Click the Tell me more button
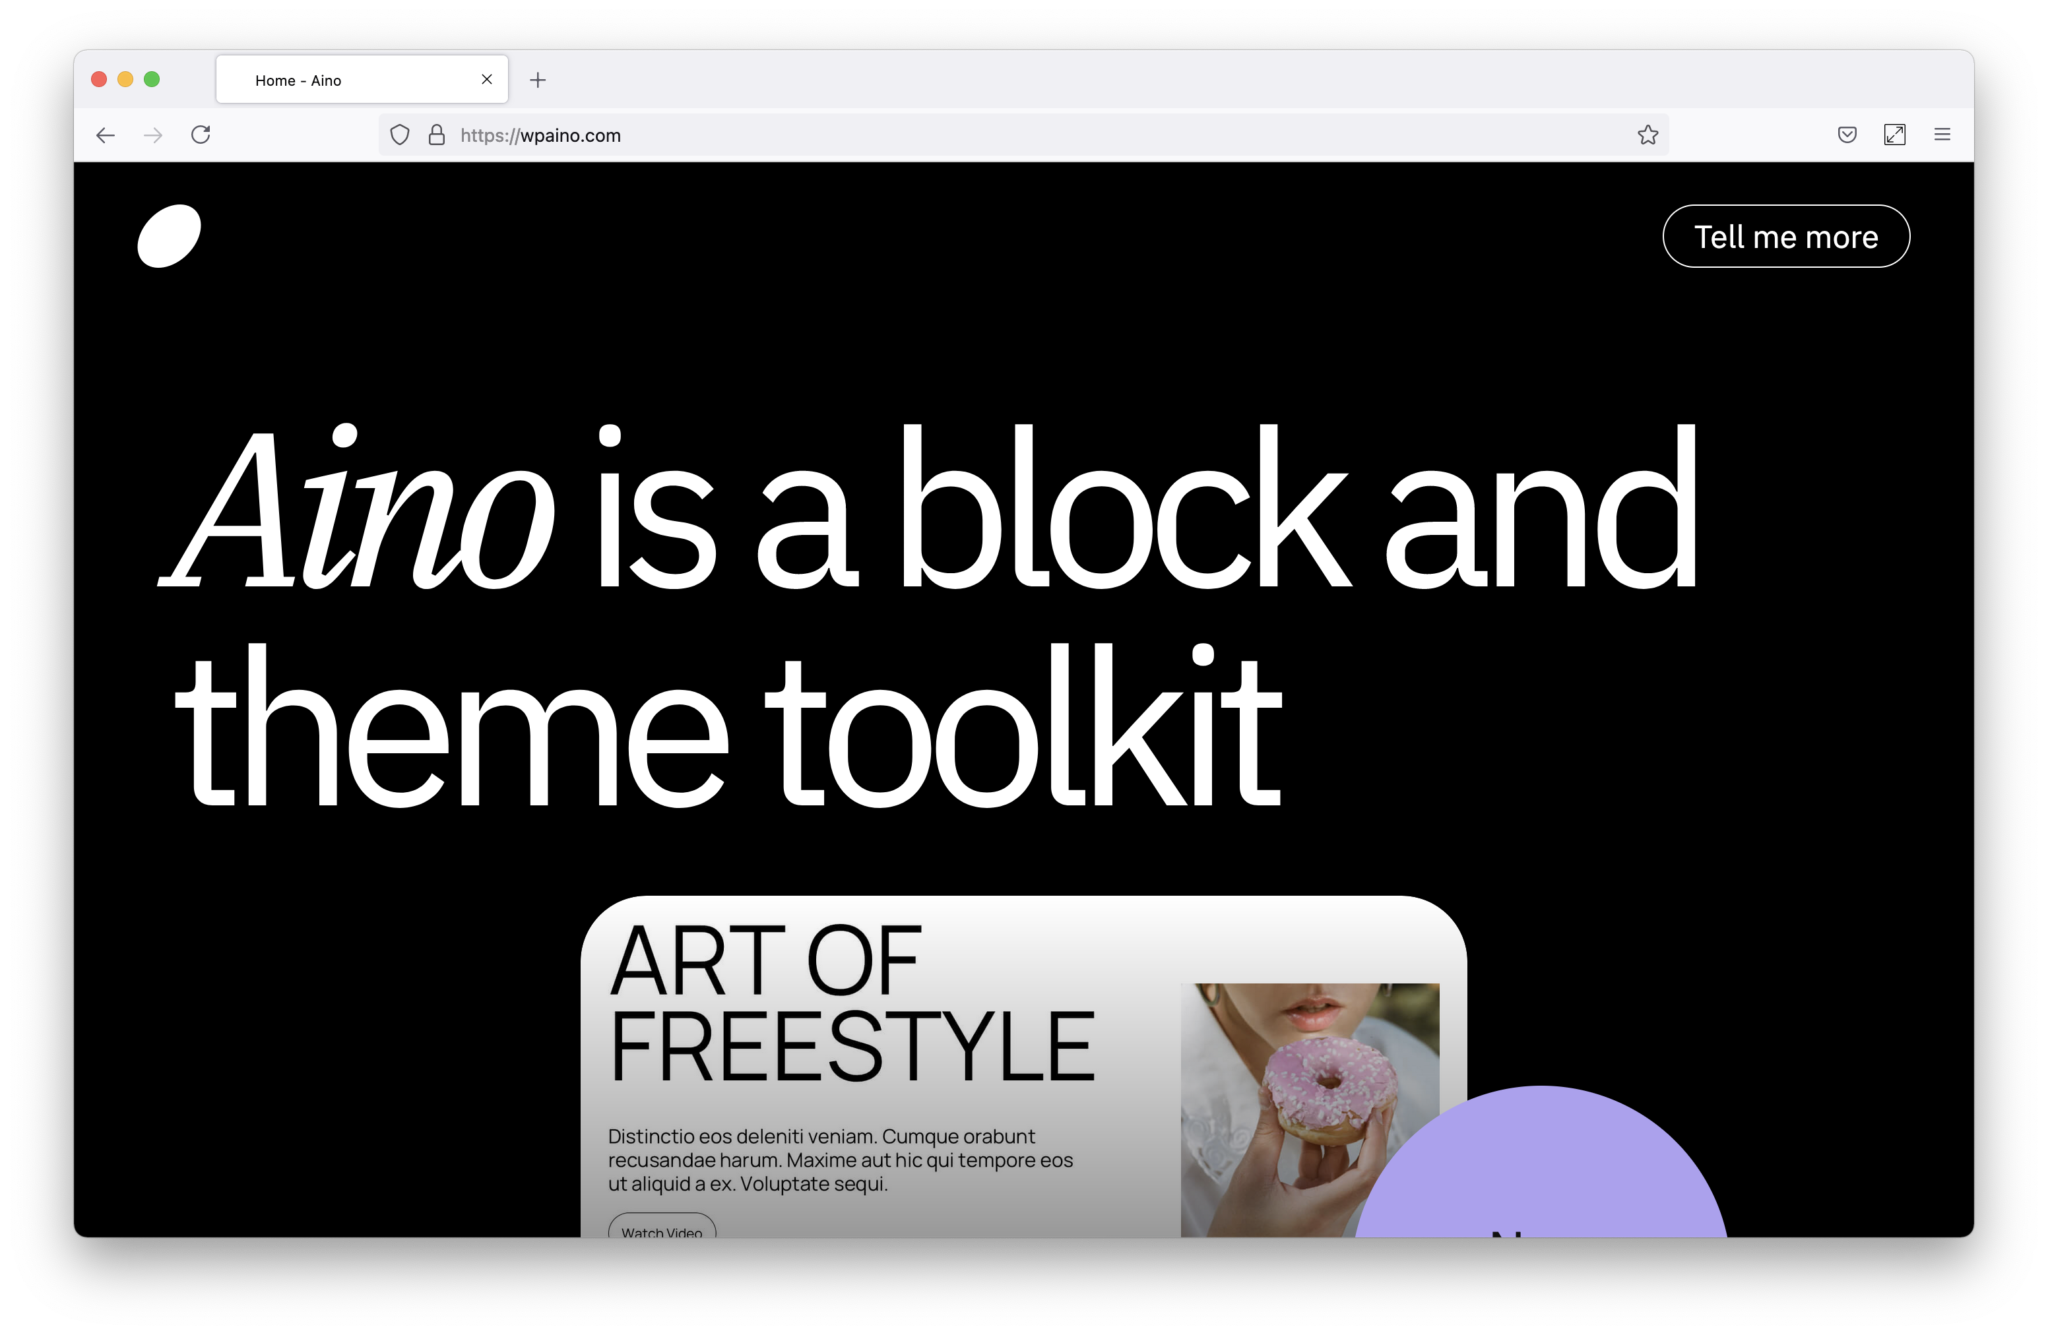 pyautogui.click(x=1786, y=236)
